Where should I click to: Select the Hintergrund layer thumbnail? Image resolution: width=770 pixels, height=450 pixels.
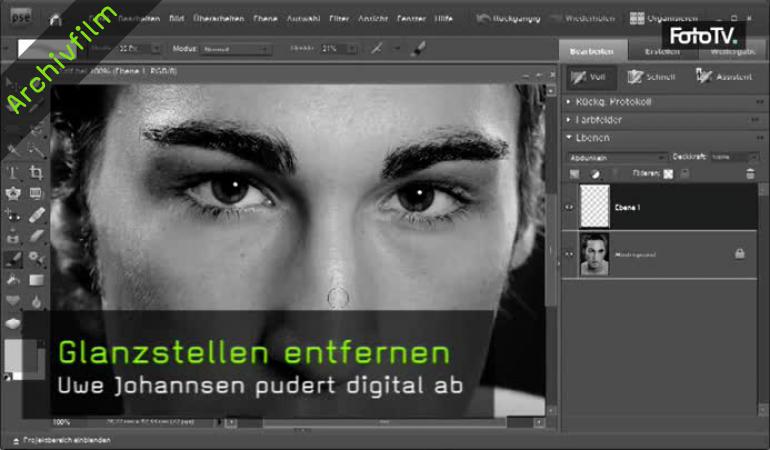tap(594, 254)
